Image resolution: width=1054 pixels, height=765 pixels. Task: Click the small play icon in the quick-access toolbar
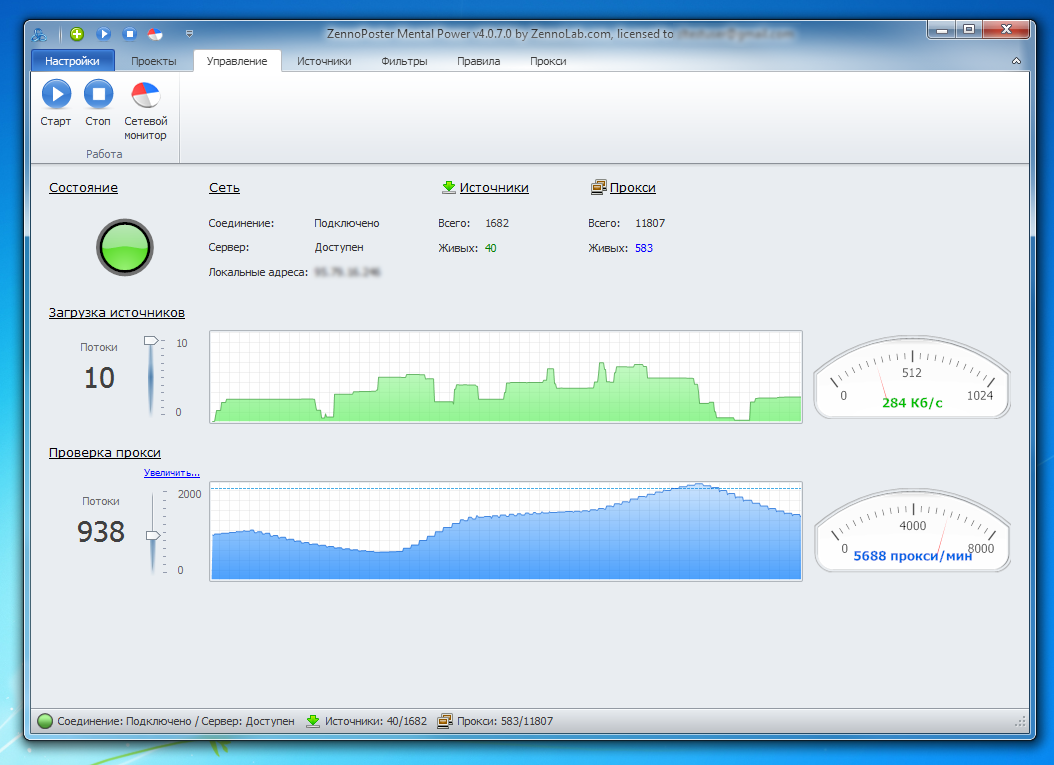(x=103, y=34)
